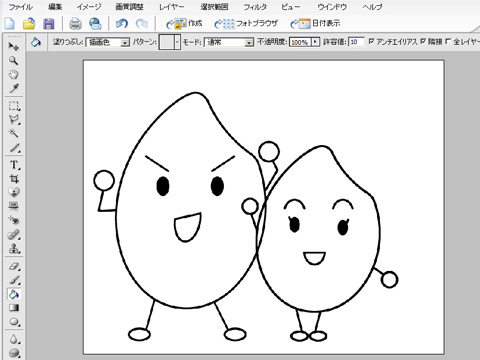Select the Blur droplet tool
This screenshot has height=360, width=480.
tap(13, 339)
